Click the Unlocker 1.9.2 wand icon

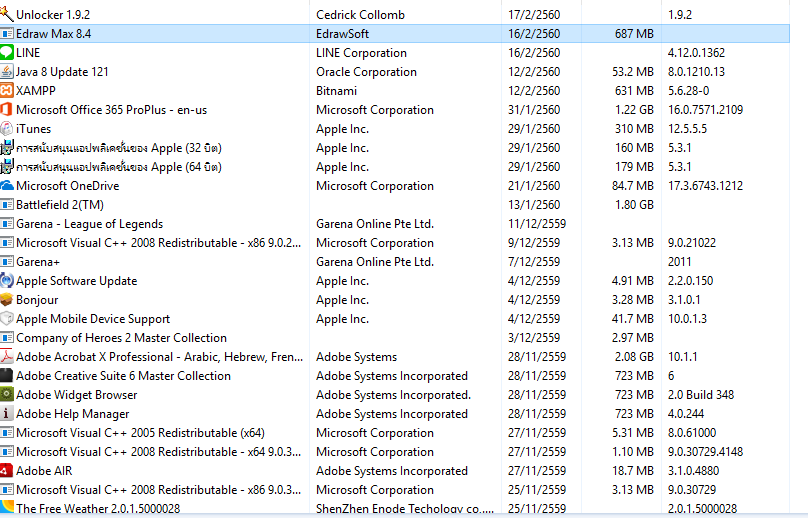point(7,15)
